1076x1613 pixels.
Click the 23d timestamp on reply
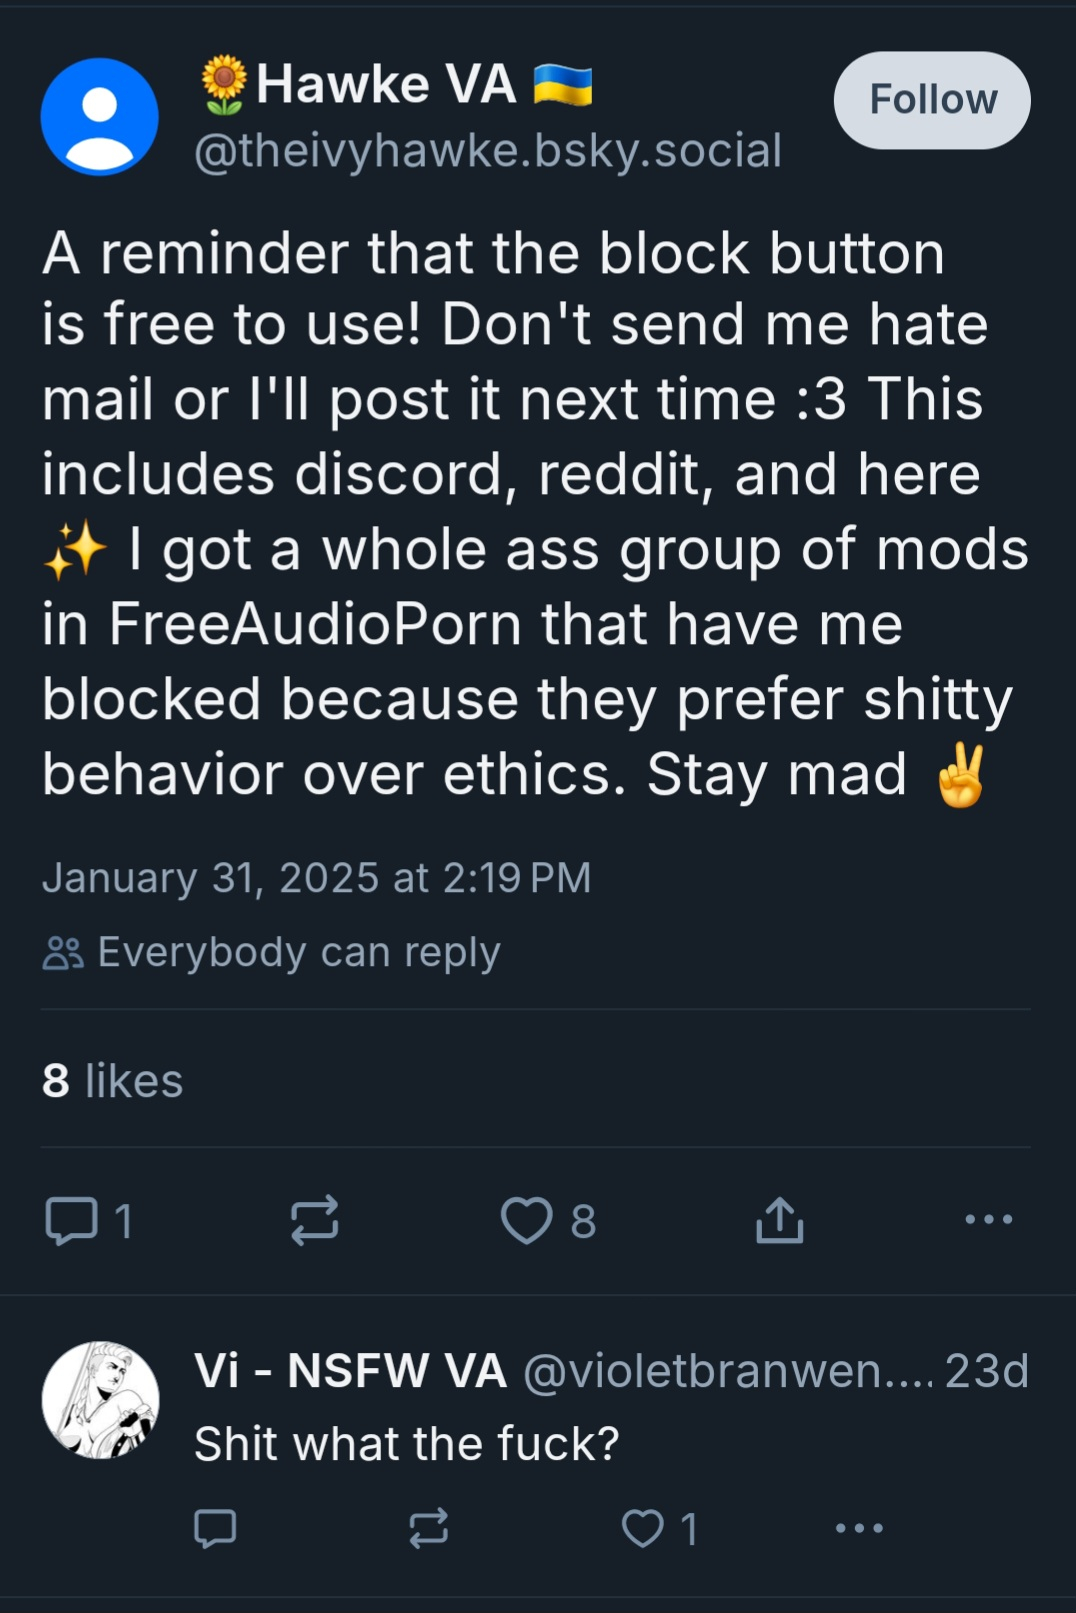click(986, 1371)
